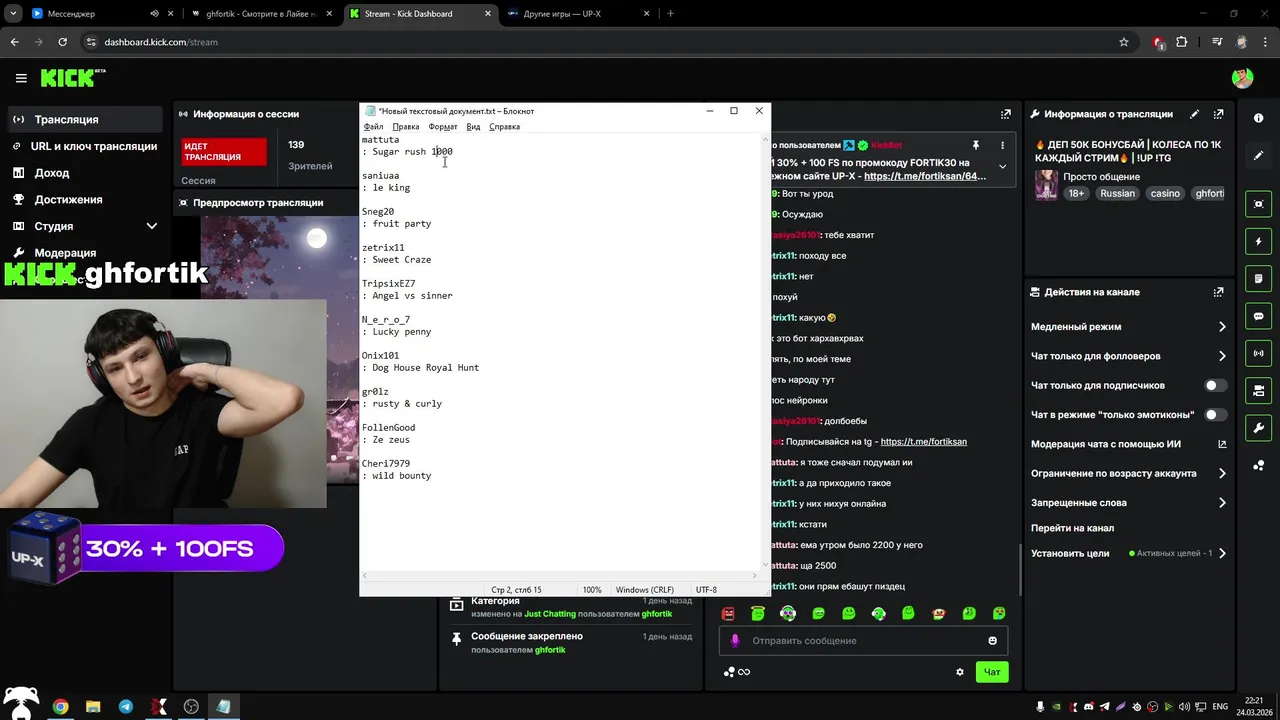Click the Просто общение category thumbnail
Viewport: 1280px width, 720px height.
click(x=1046, y=185)
